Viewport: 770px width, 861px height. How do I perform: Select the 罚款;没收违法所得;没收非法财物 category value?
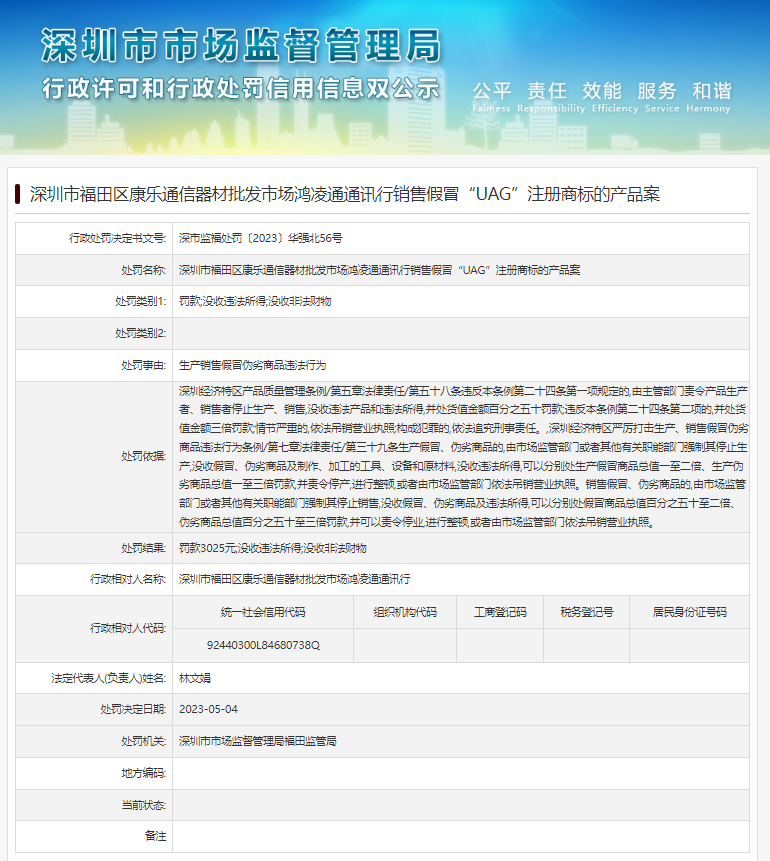(x=255, y=301)
